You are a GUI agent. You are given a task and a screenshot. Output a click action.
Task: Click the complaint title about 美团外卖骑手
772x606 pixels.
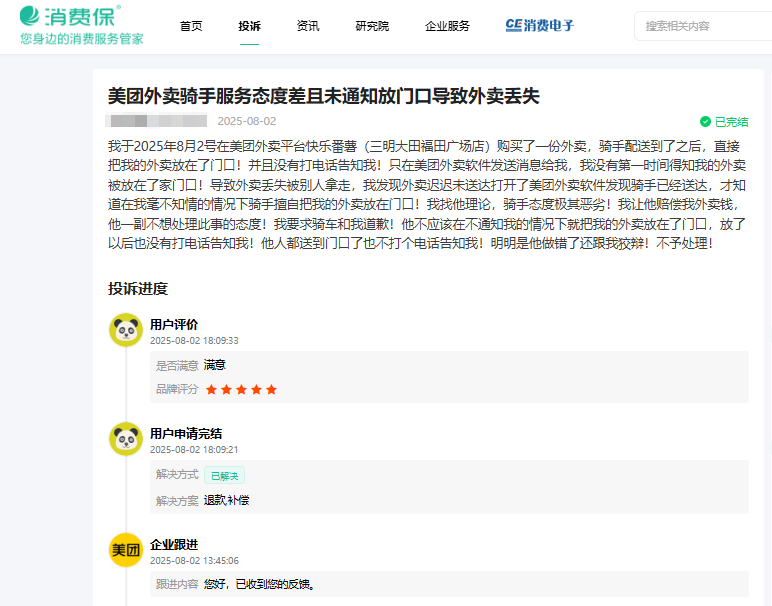click(x=323, y=96)
